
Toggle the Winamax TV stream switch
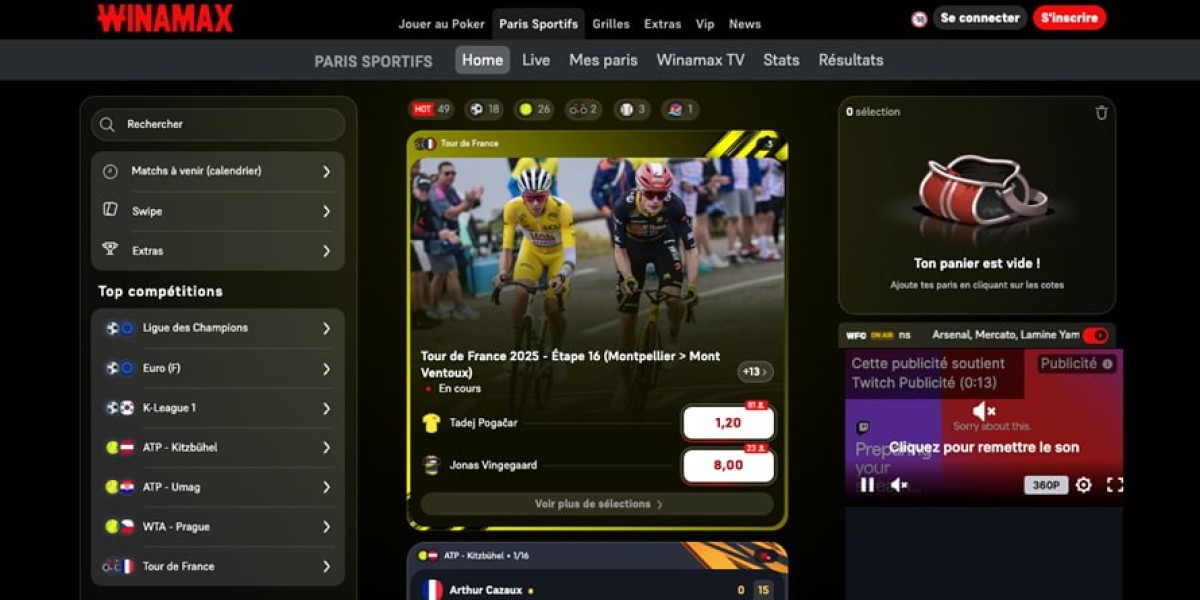[x=1095, y=335]
